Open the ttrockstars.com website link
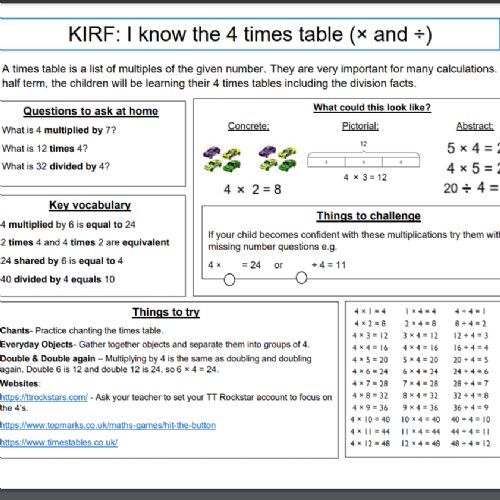Image resolution: width=500 pixels, height=500 pixels. coord(44,397)
